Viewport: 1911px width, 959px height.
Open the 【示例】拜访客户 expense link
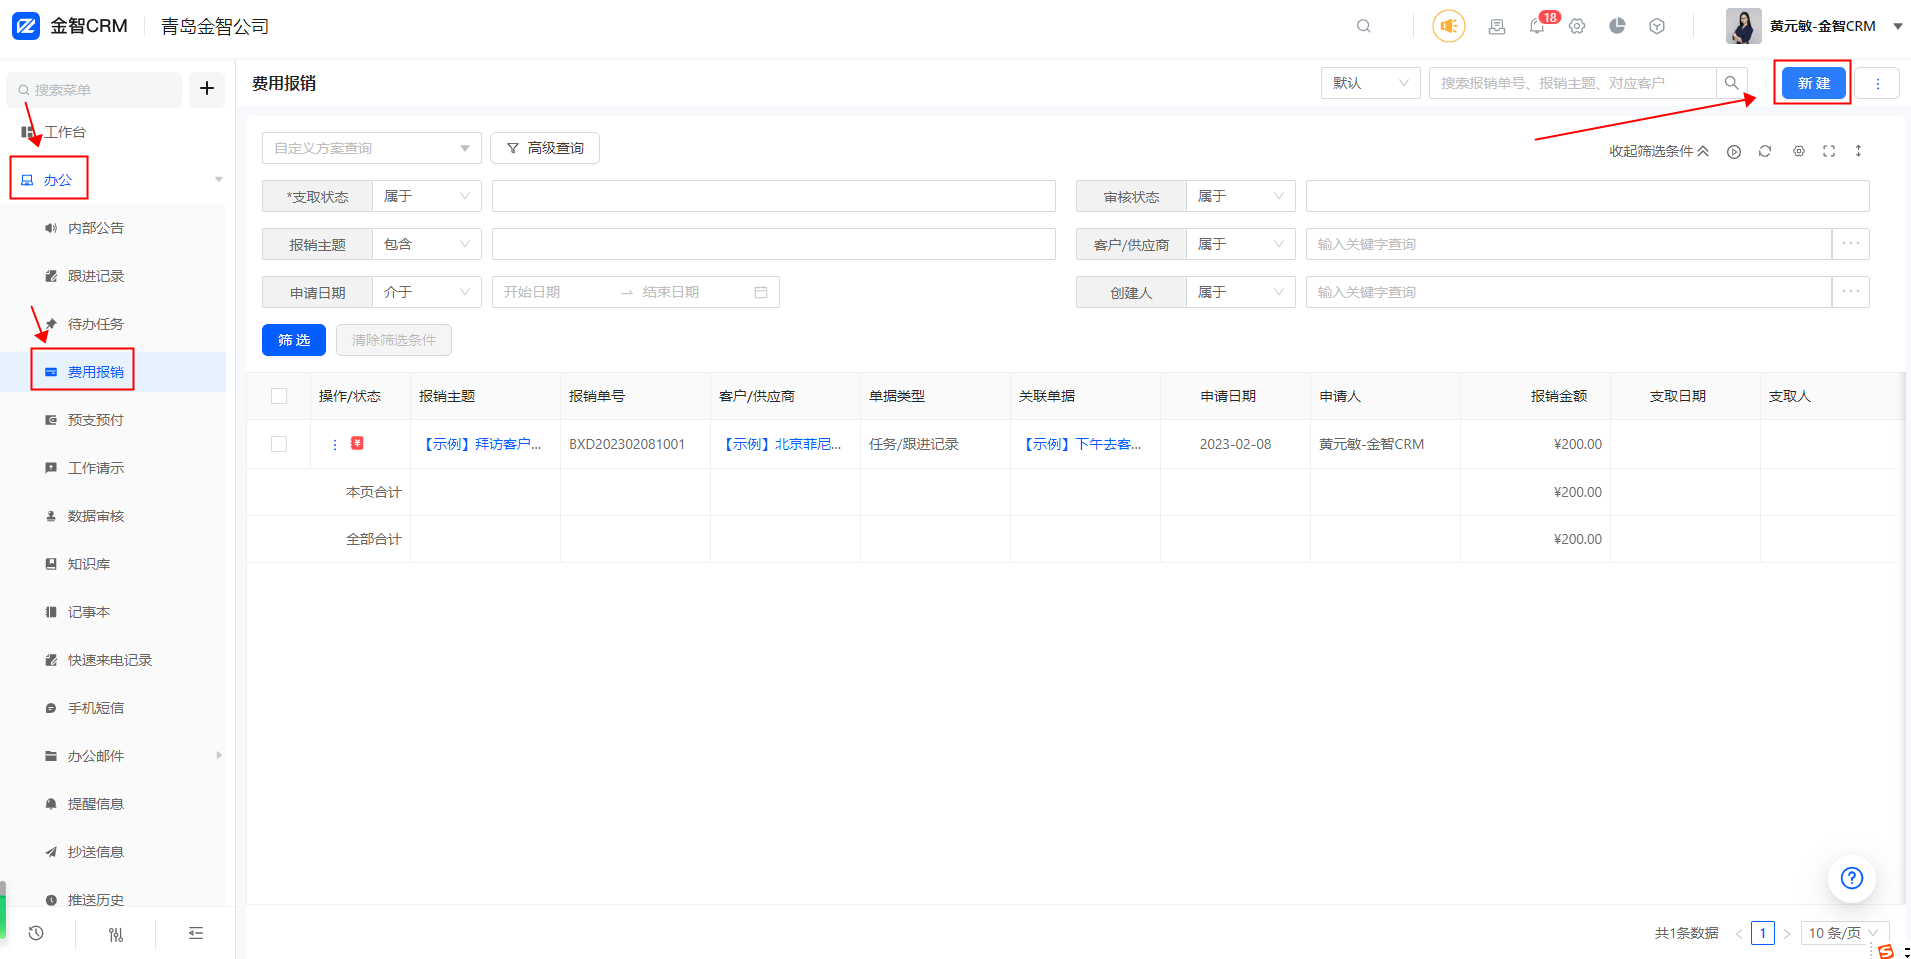click(x=480, y=444)
